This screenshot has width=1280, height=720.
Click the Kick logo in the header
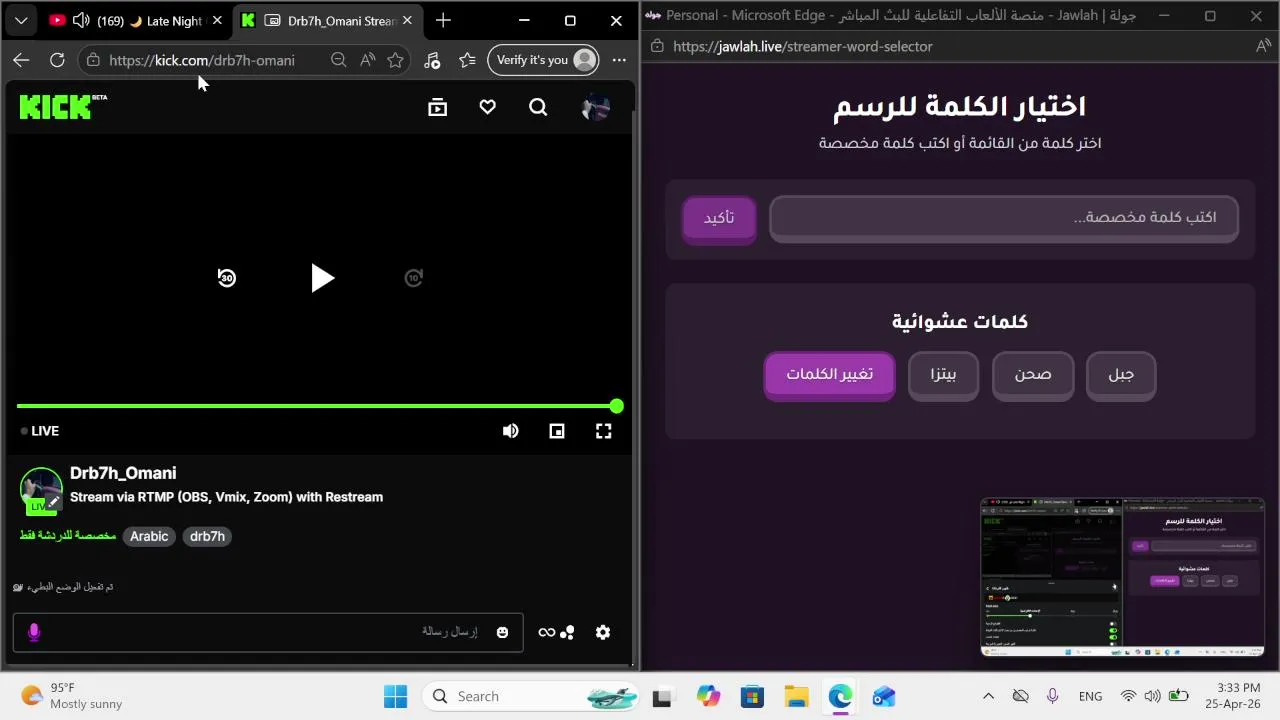63,107
